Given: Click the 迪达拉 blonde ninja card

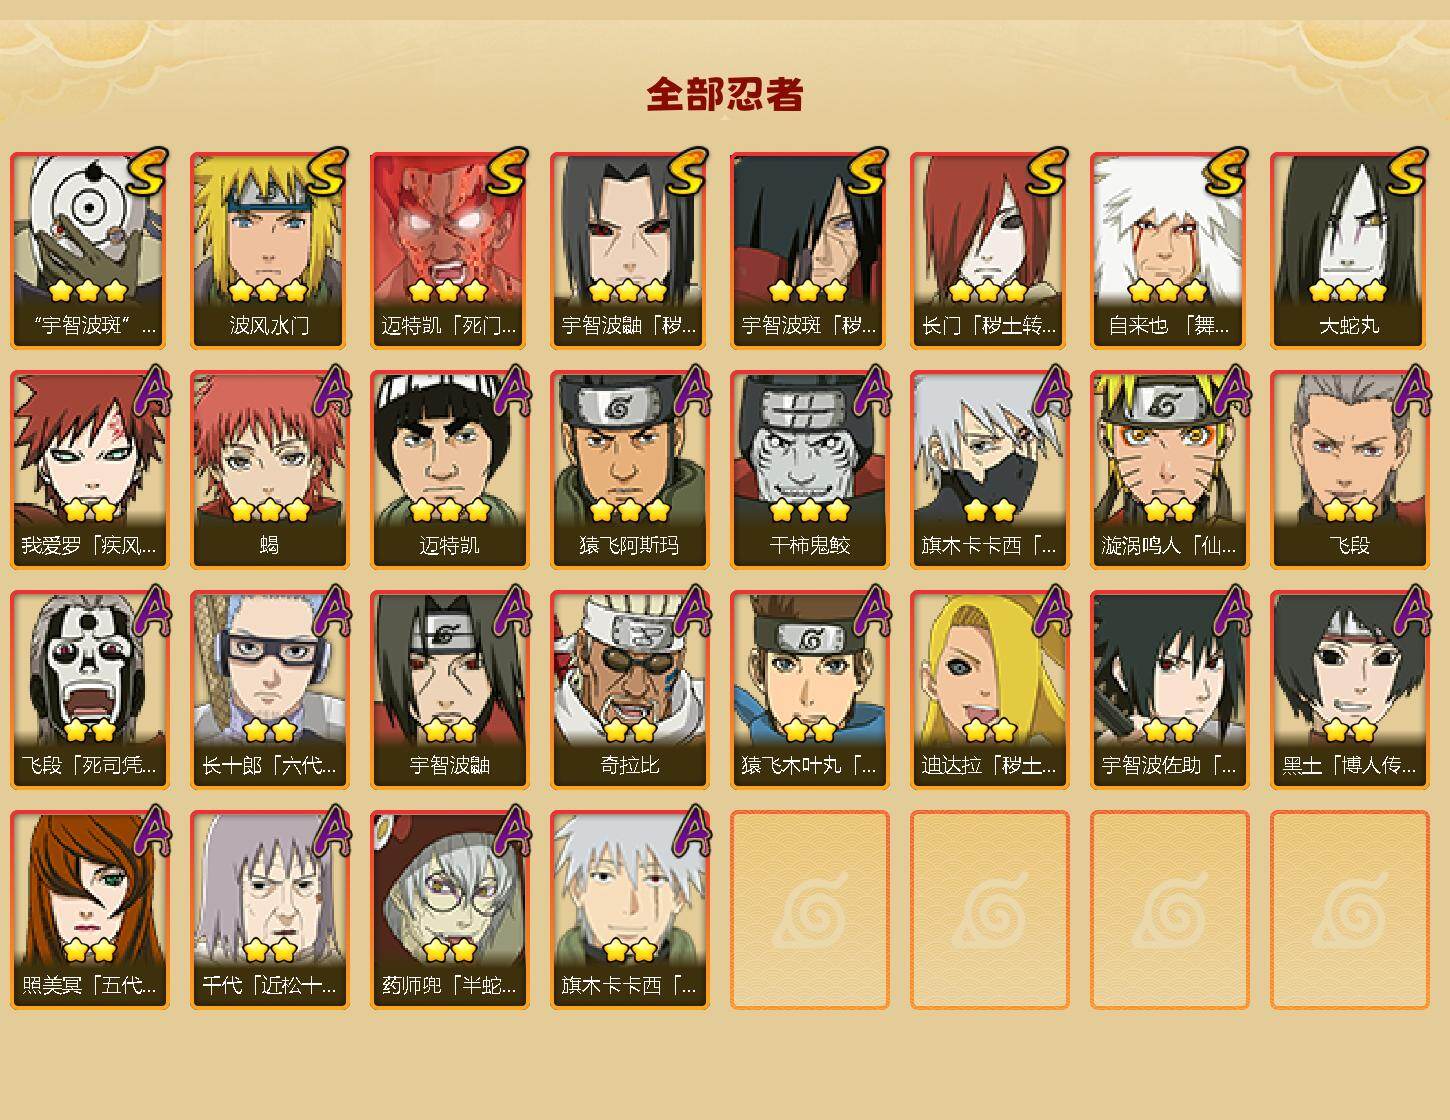Looking at the screenshot, I should (989, 690).
